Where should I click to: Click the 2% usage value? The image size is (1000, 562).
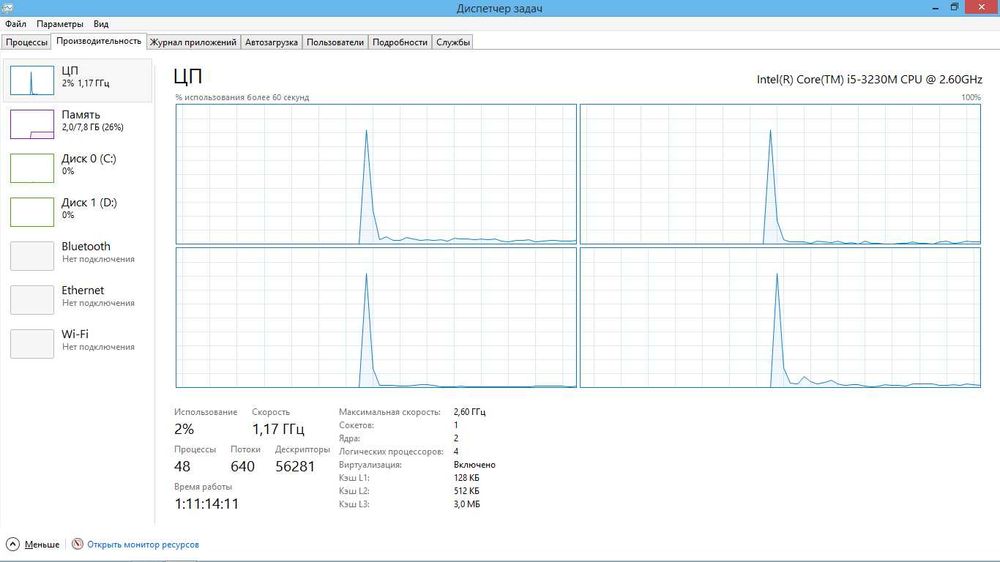[x=184, y=429]
